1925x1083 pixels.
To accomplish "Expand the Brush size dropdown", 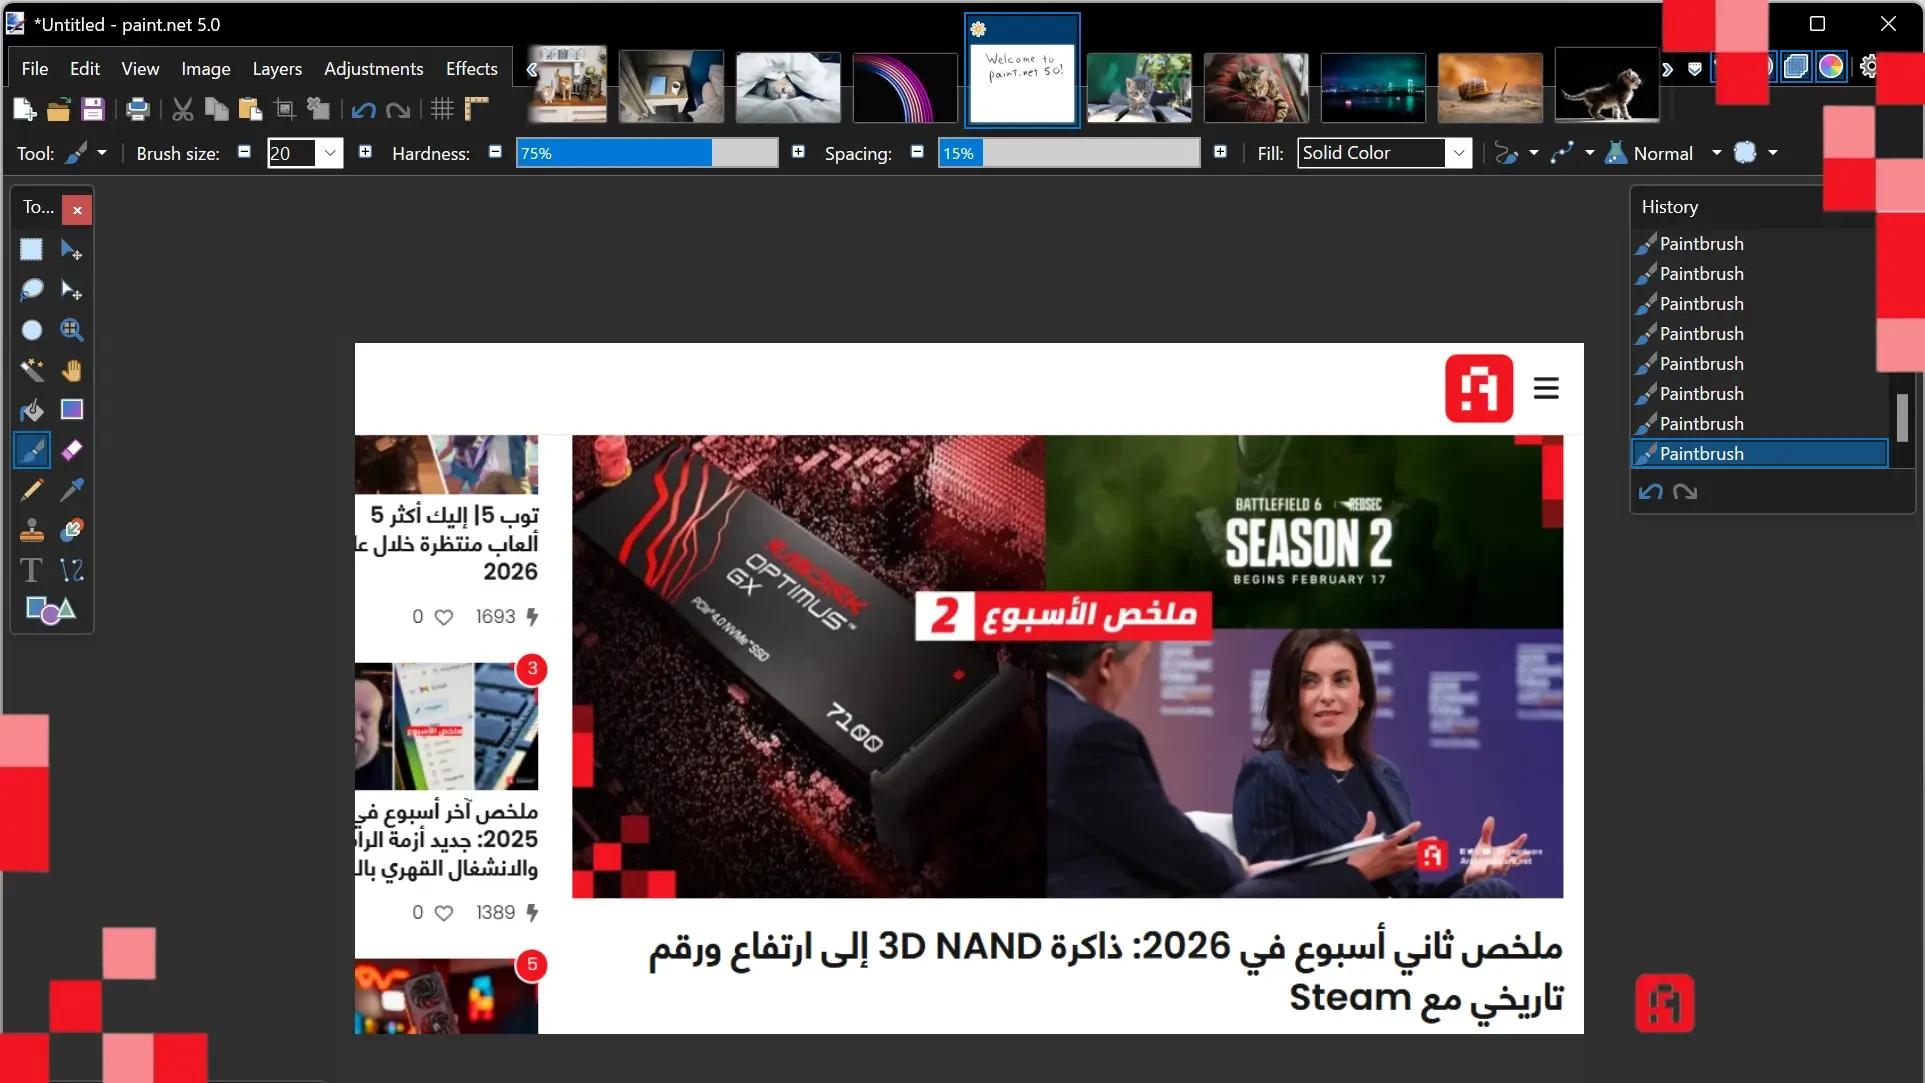I will tap(330, 153).
